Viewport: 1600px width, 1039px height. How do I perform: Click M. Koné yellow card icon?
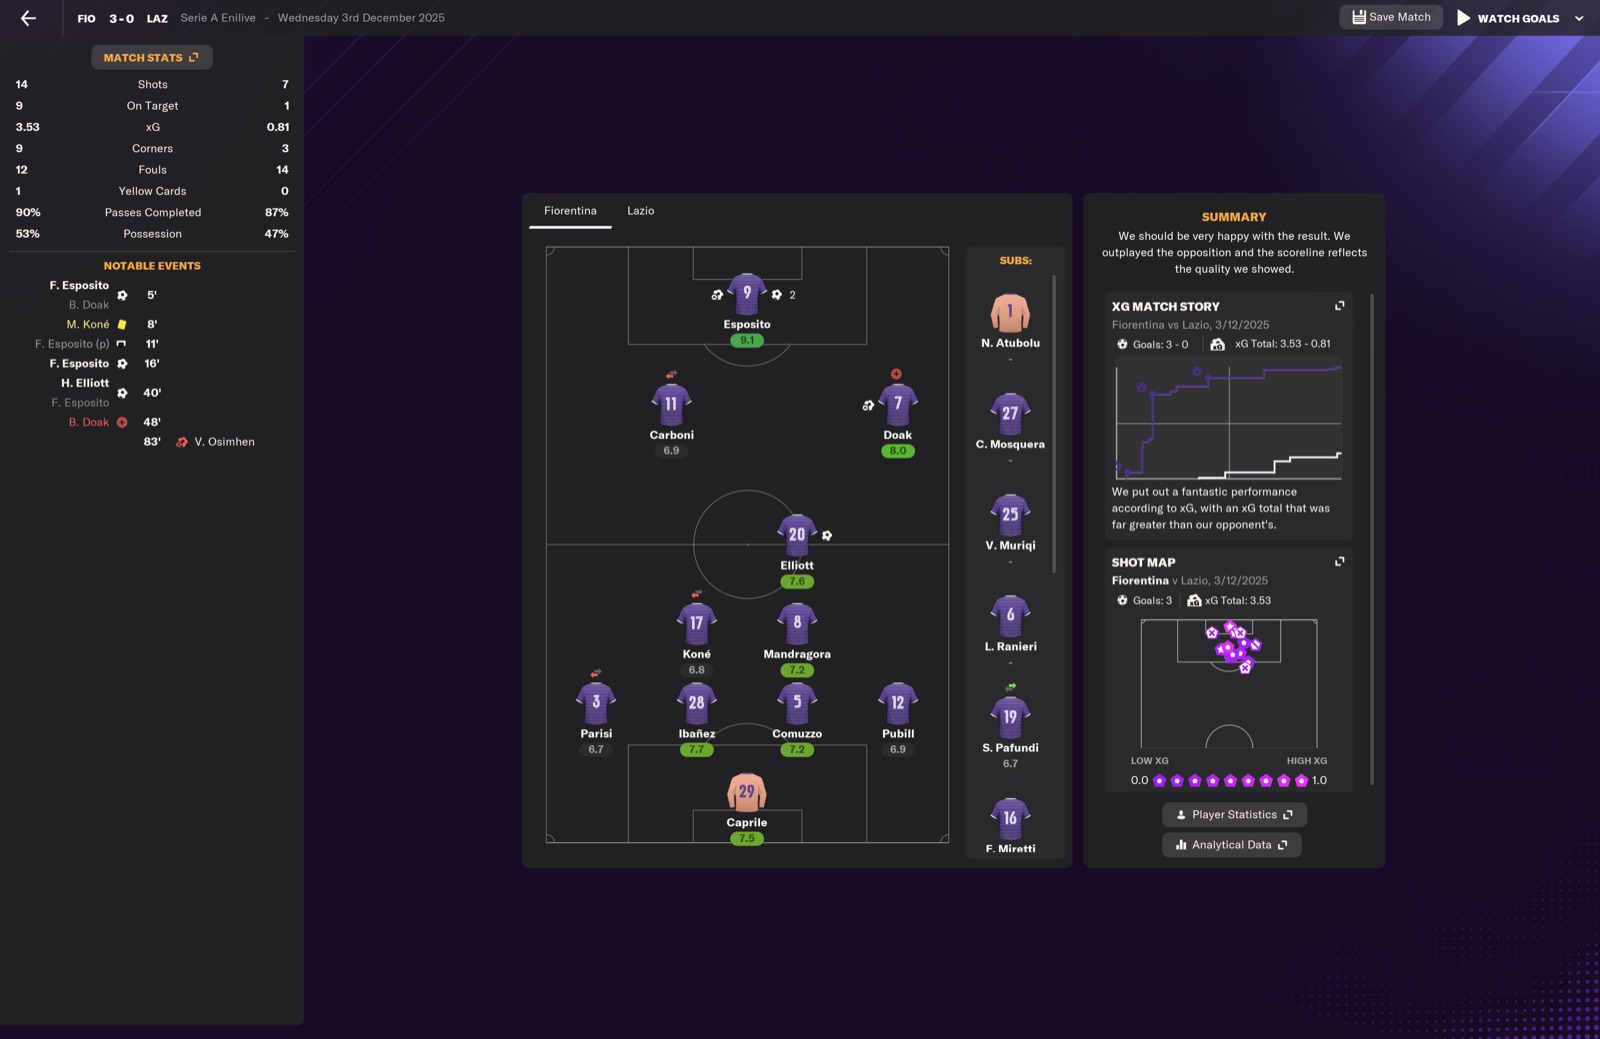(x=122, y=324)
